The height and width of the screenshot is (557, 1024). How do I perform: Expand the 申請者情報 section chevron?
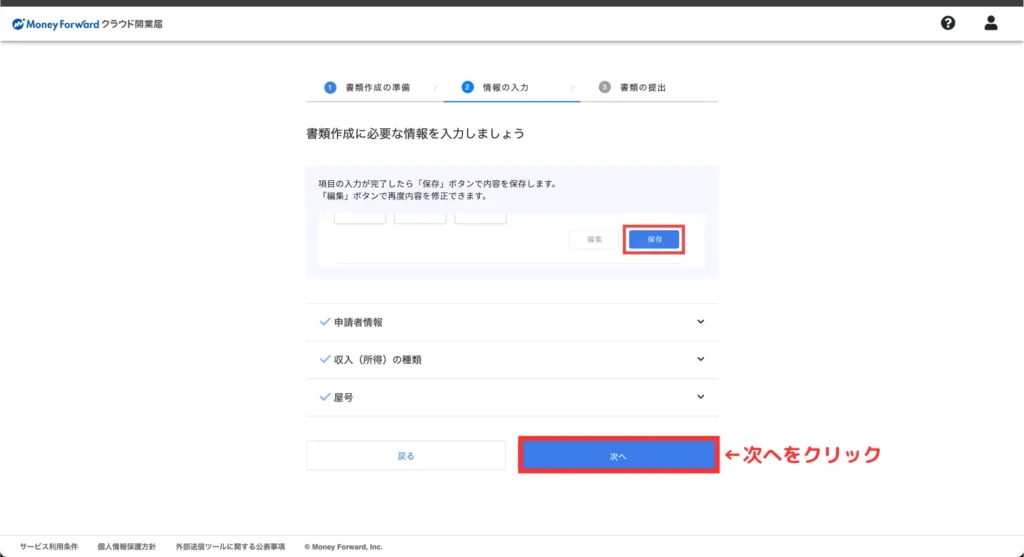point(700,322)
